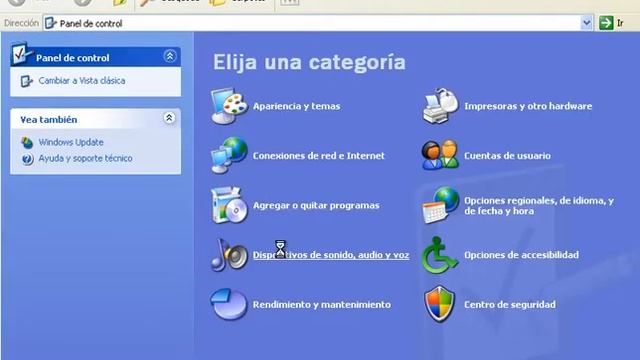This screenshot has height=360, width=640.
Task: Open the Cuentas de usuario people icon
Action: pos(440,156)
